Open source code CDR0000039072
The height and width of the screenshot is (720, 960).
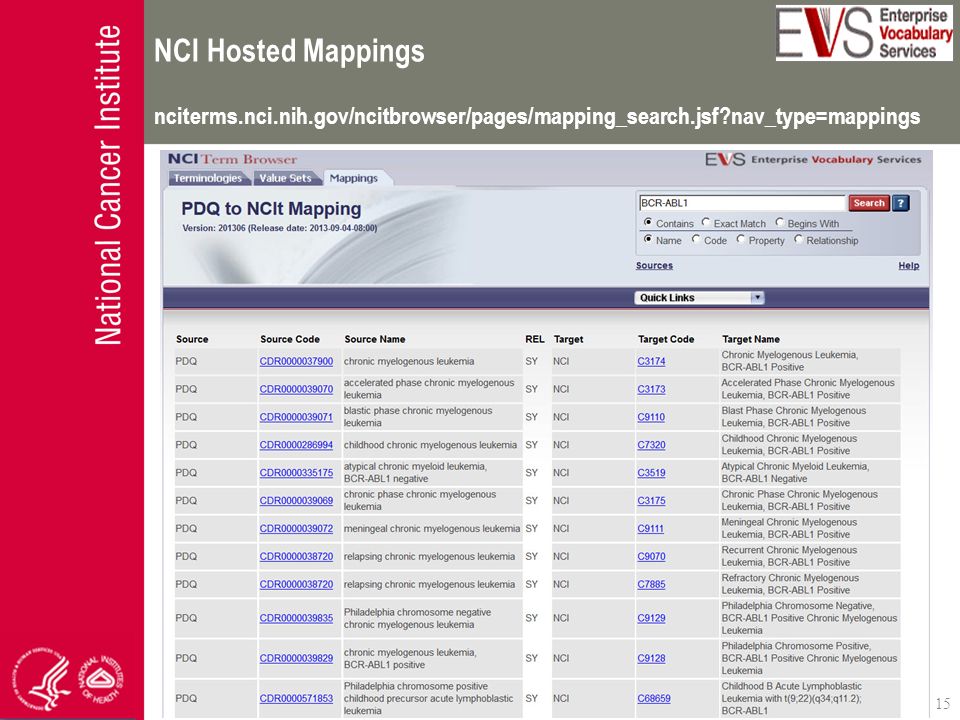tap(296, 528)
